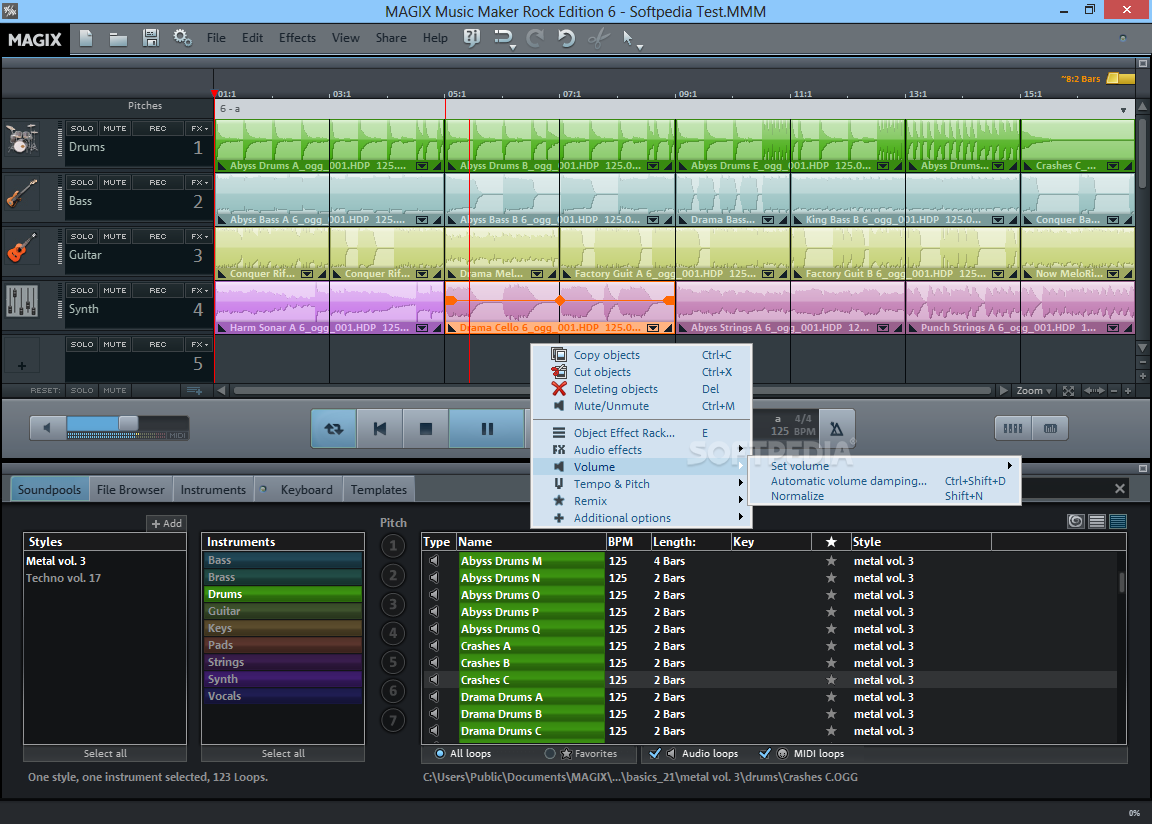1152x824 pixels.
Task: Click the Synth track mixer icon
Action: click(22, 301)
